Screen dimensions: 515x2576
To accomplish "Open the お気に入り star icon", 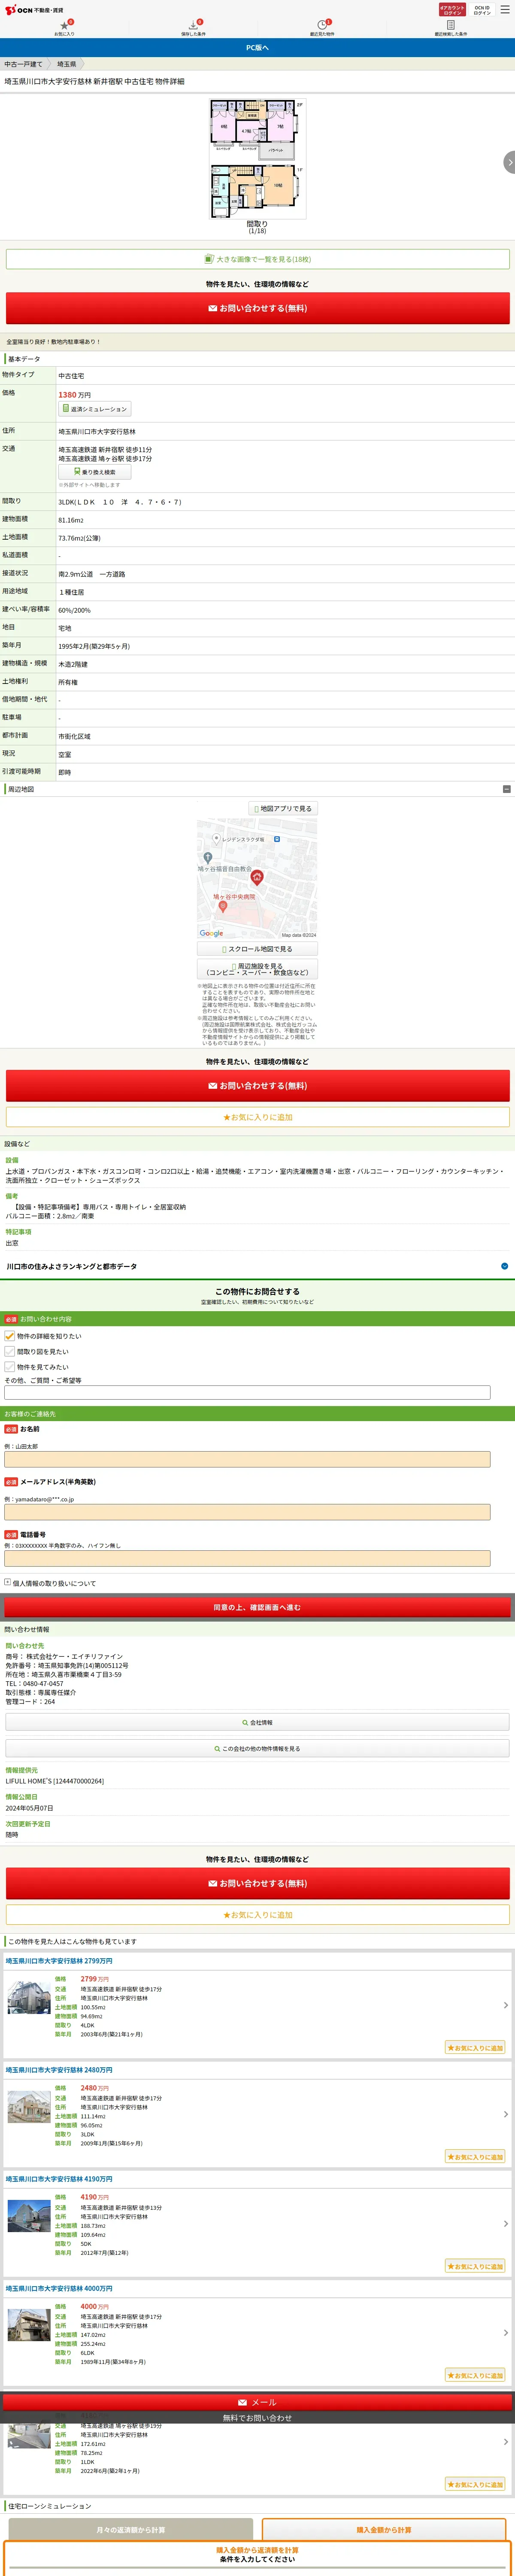I will [x=64, y=27].
